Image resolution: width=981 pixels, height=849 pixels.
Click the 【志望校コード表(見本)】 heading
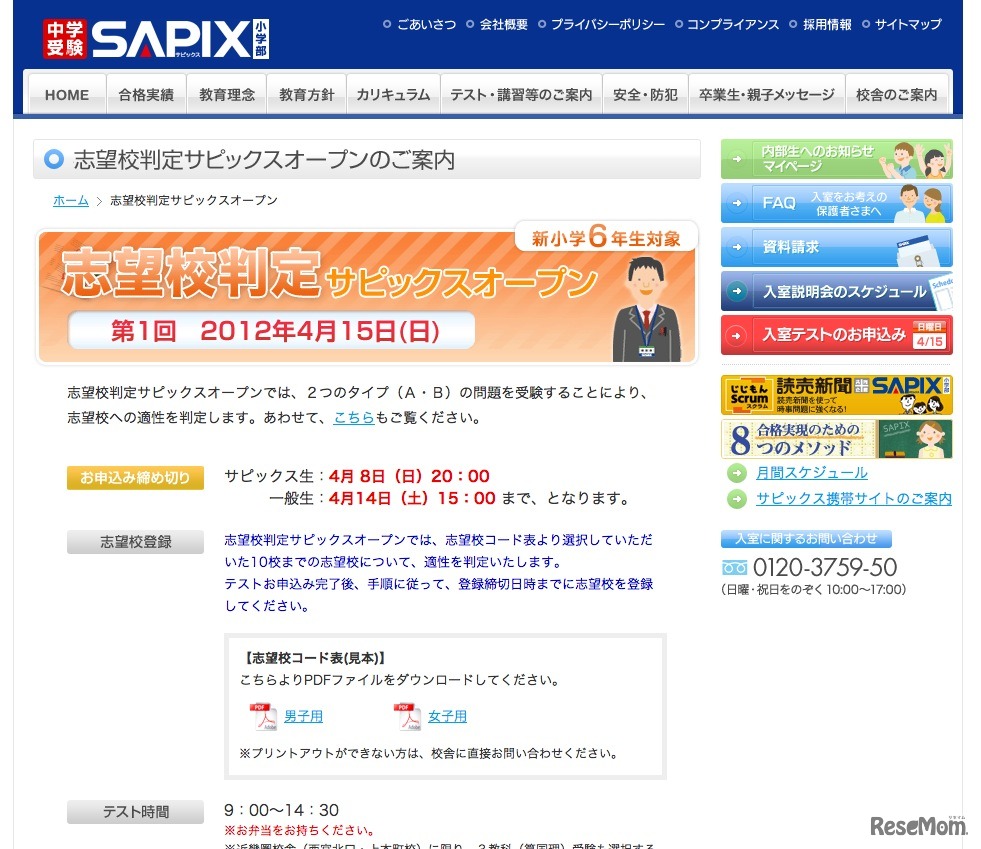click(315, 658)
